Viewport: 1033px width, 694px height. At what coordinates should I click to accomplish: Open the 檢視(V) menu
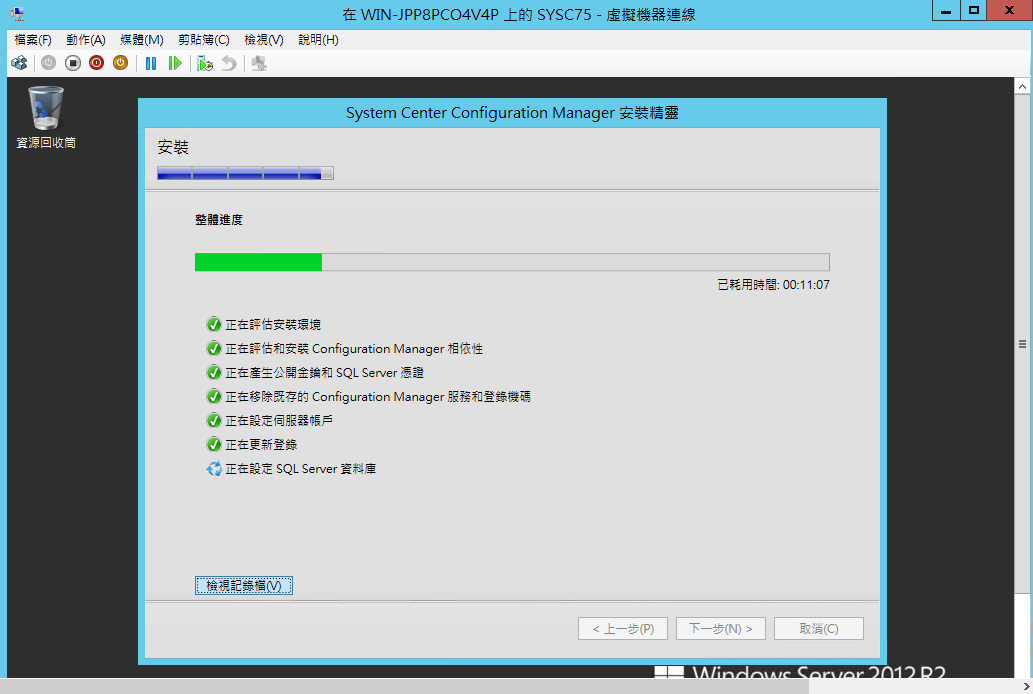click(264, 40)
